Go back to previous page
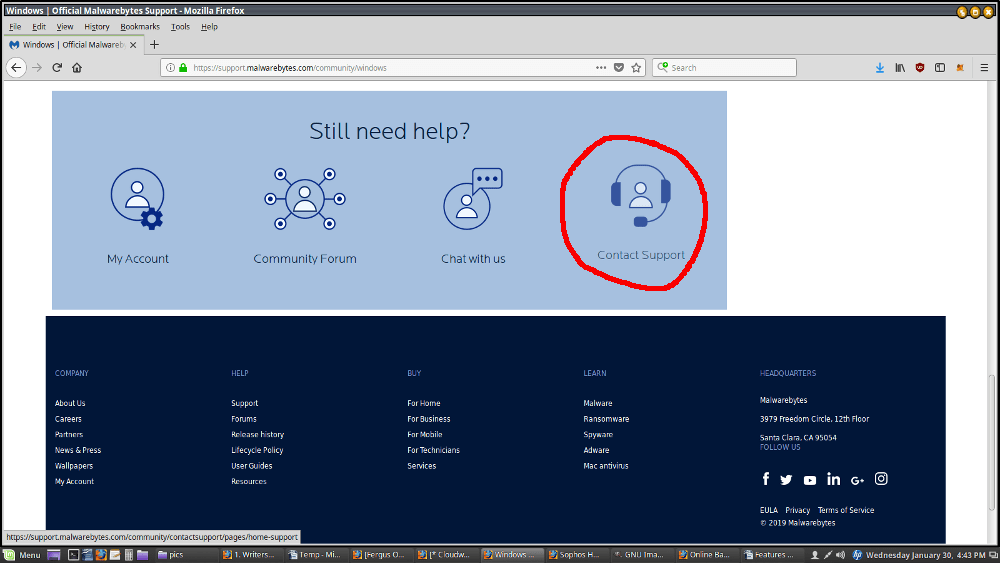Viewport: 1000px width, 563px height. pyautogui.click(x=16, y=68)
